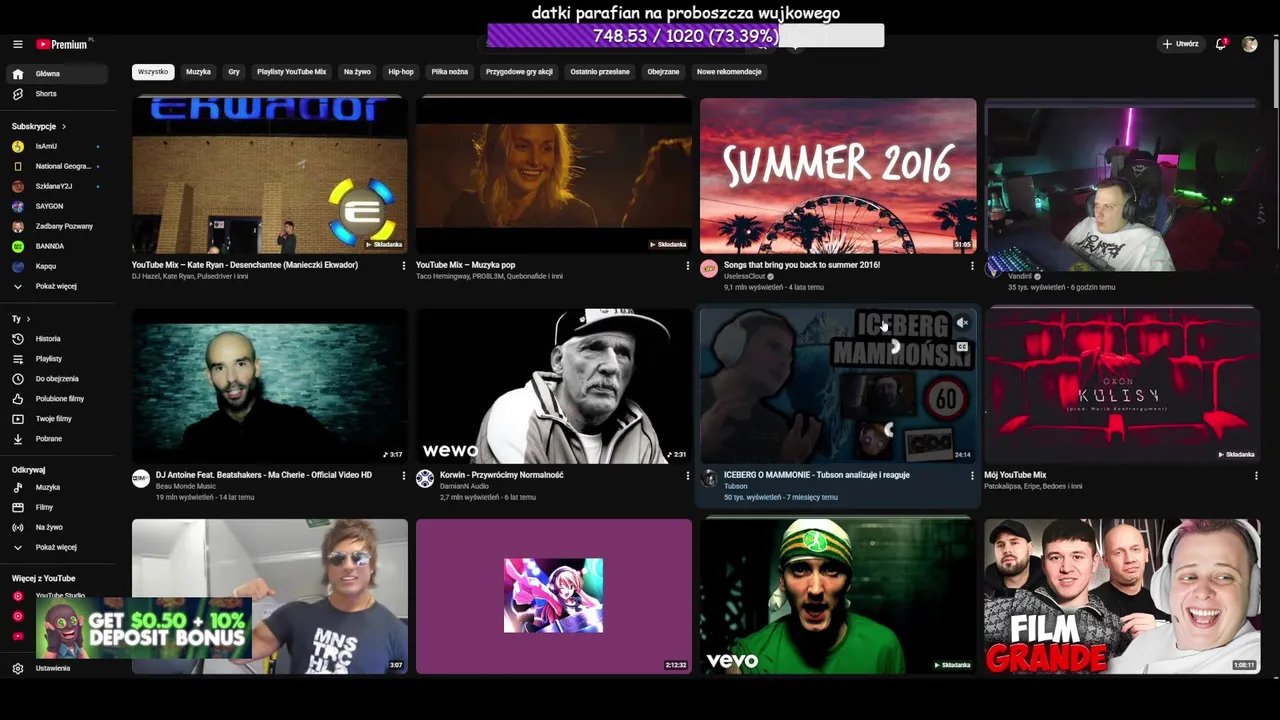This screenshot has width=1280, height=720.
Task: Select the Muzyka filter chip
Action: click(198, 72)
